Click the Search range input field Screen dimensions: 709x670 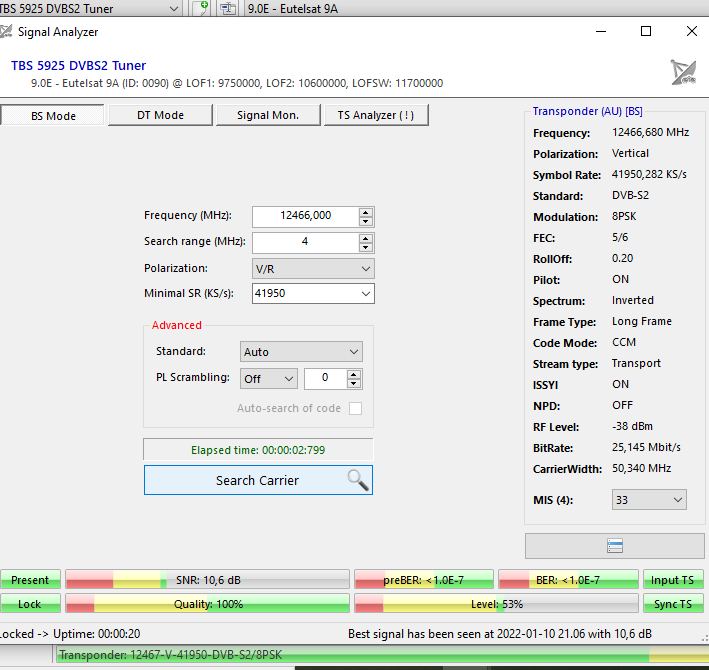(x=306, y=242)
